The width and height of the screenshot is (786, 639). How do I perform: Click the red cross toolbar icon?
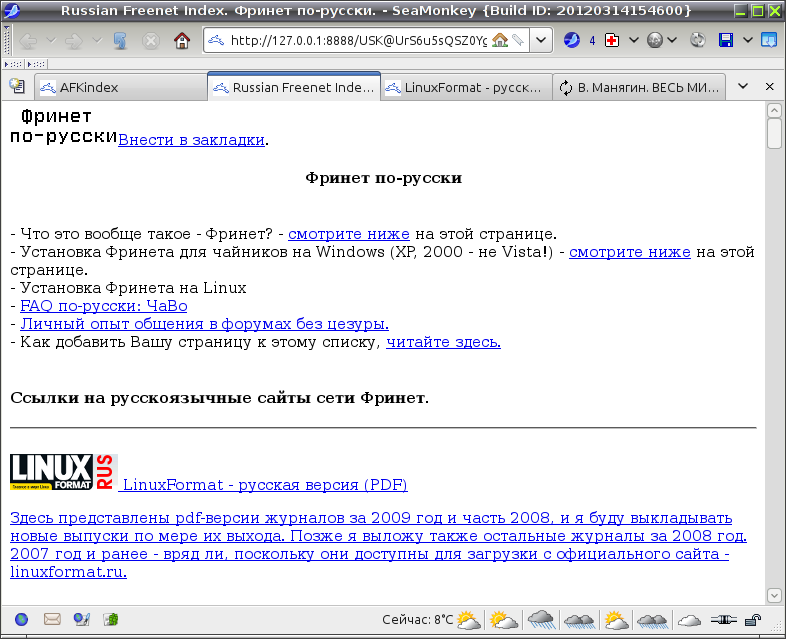[x=613, y=40]
